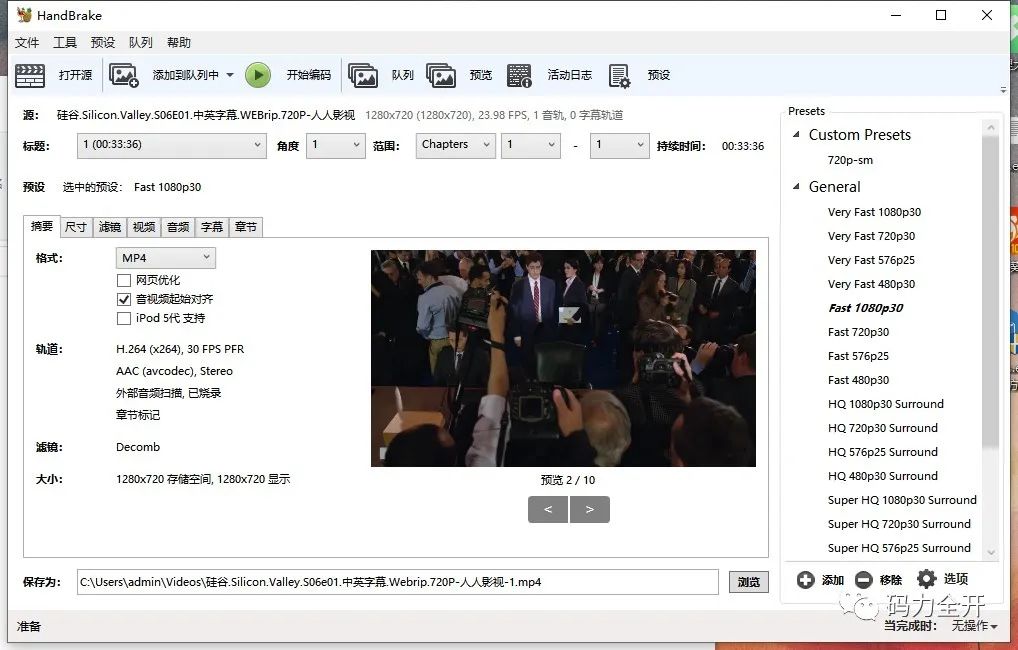Click the 开始编码 toolbar label

tap(309, 75)
